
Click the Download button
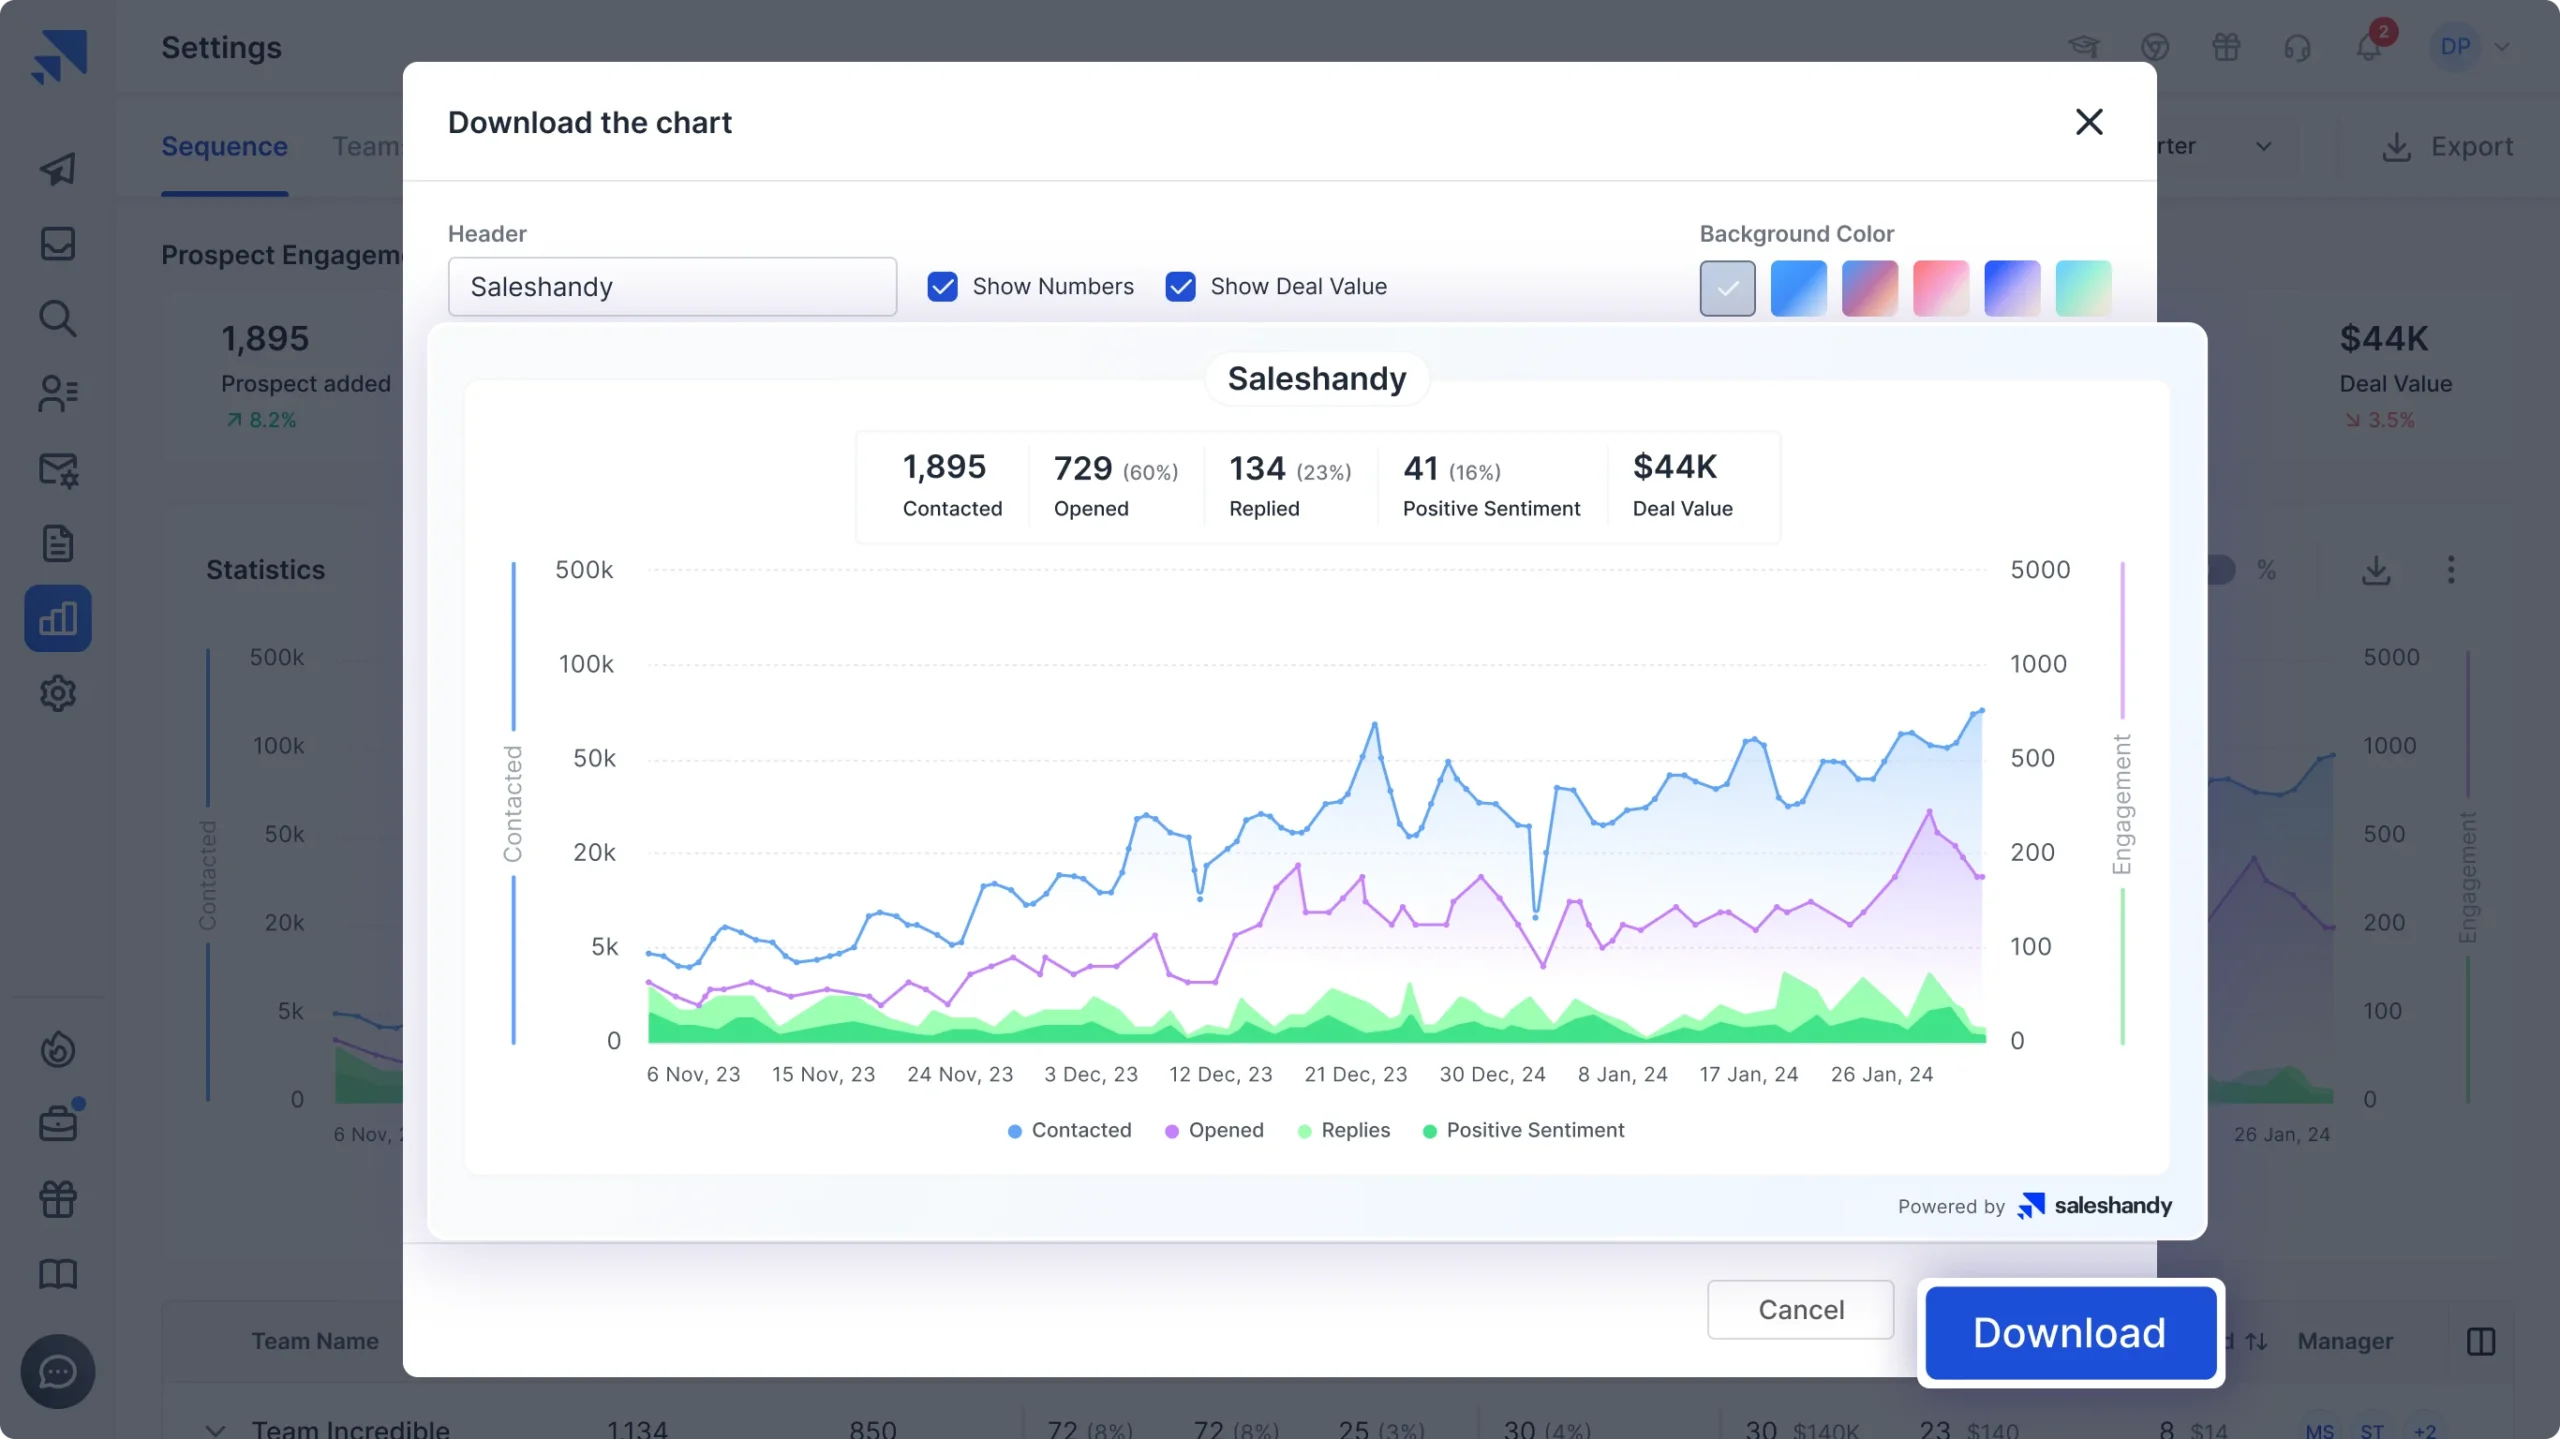[2070, 1332]
